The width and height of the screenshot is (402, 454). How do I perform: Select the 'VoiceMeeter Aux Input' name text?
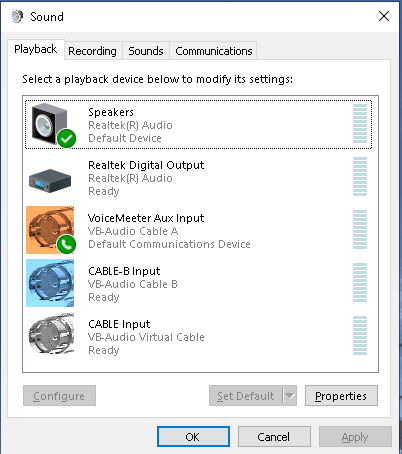[x=146, y=218]
